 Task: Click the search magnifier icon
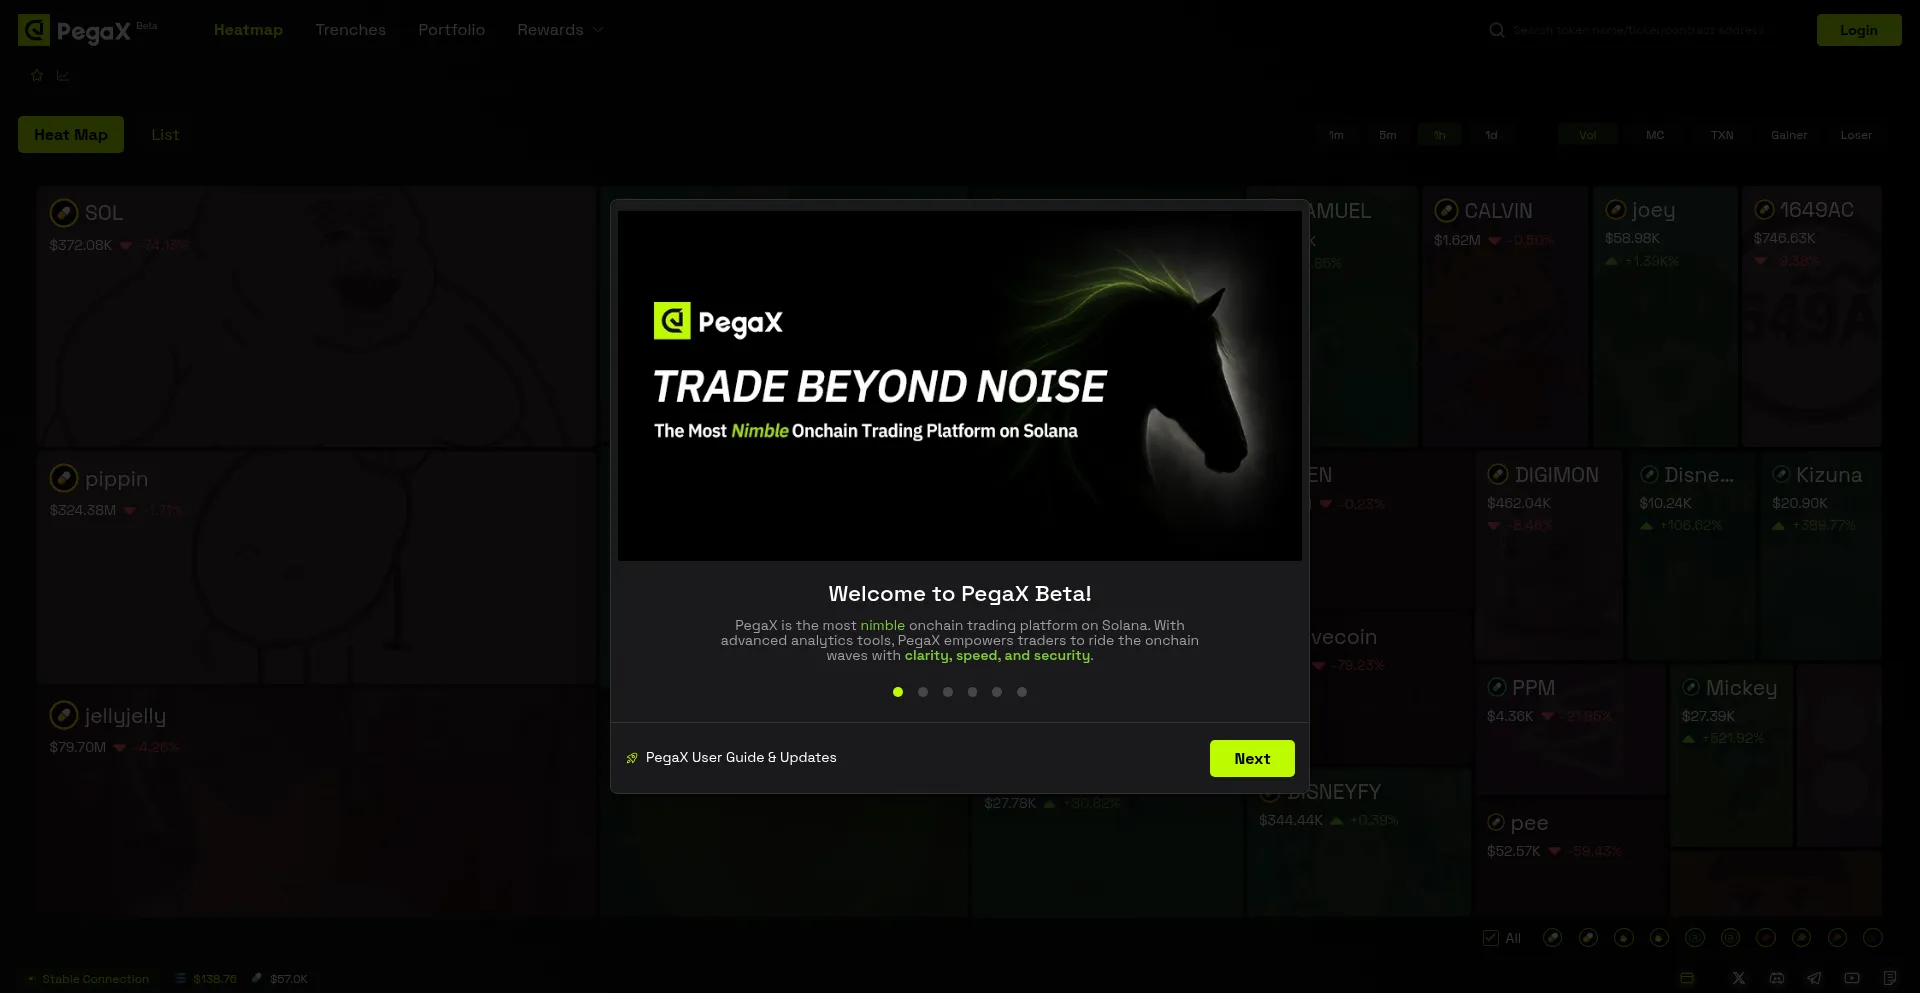pyautogui.click(x=1496, y=30)
